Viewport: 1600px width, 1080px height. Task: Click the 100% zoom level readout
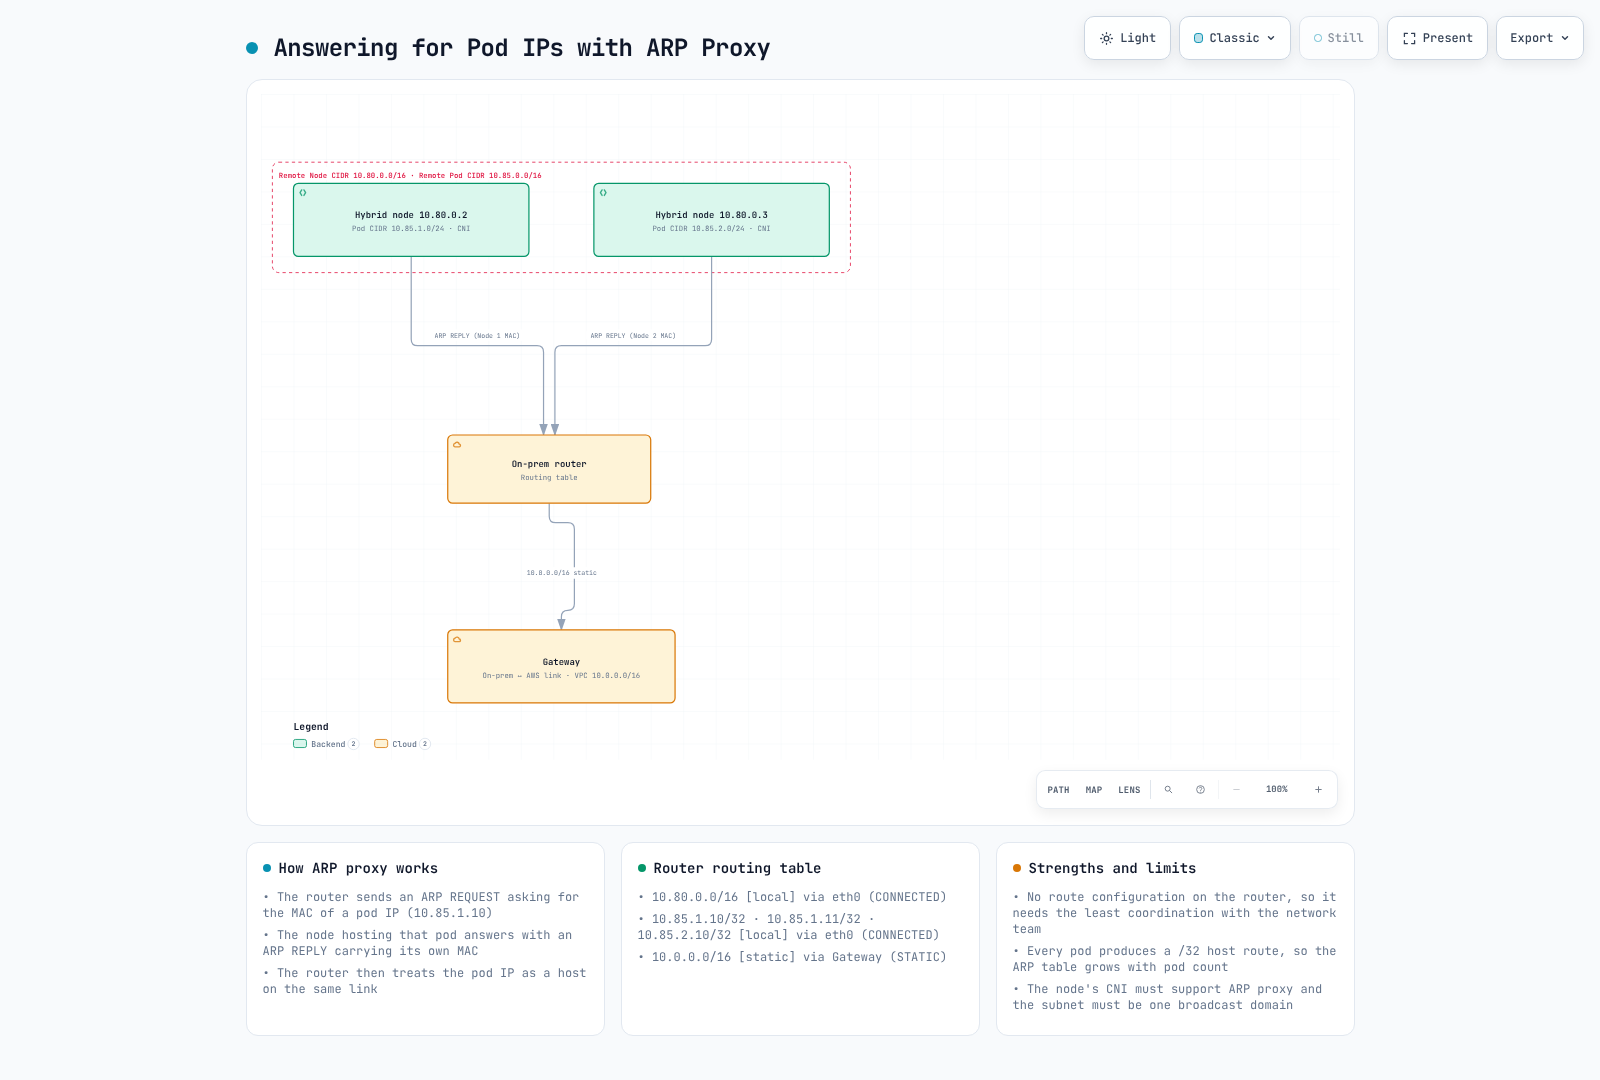click(x=1277, y=790)
